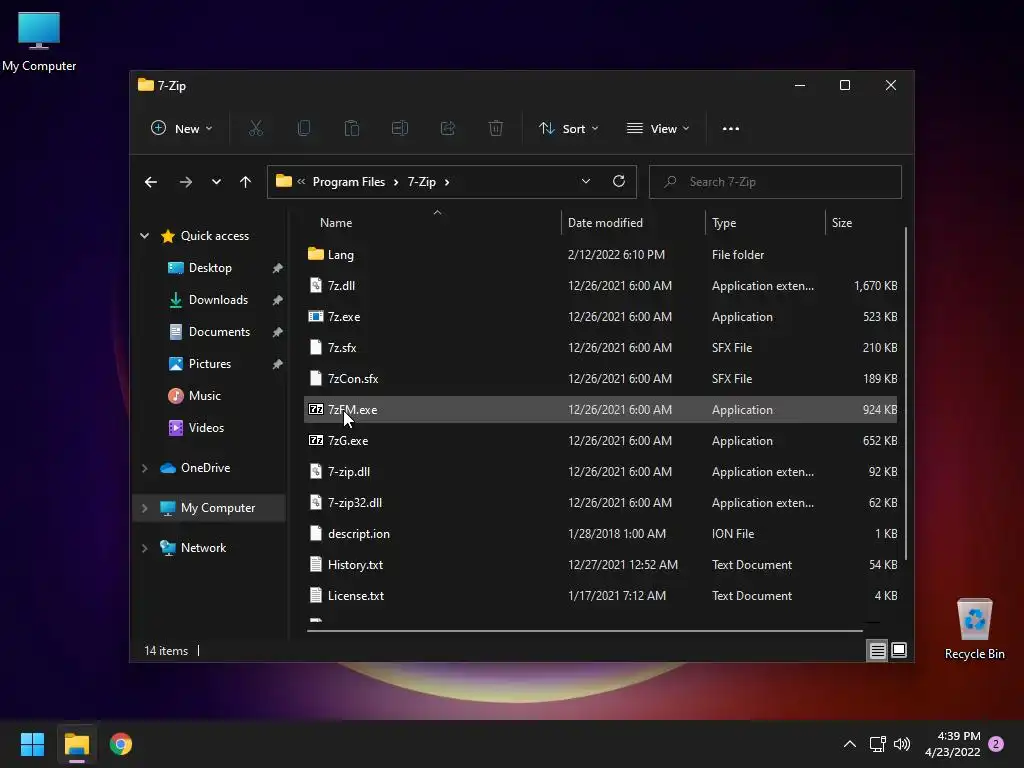Open recent locations dropdown arrow
1024x768 pixels.
(216, 182)
